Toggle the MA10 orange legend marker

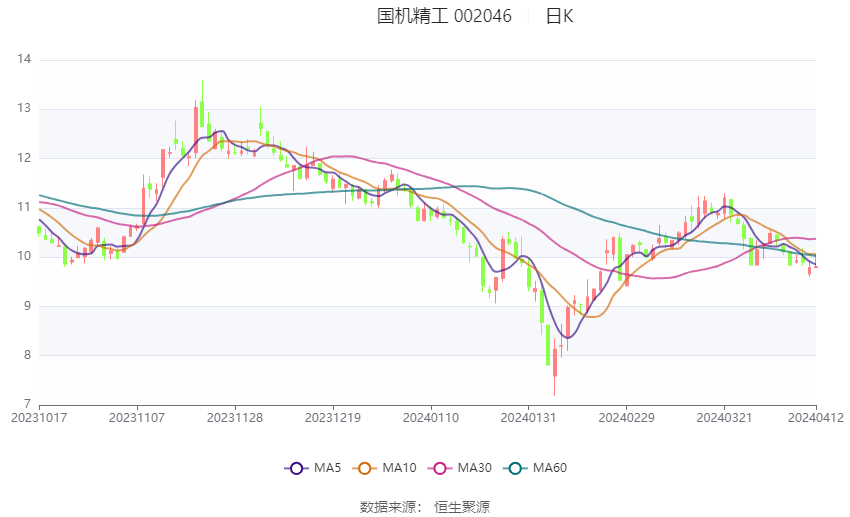(364, 468)
